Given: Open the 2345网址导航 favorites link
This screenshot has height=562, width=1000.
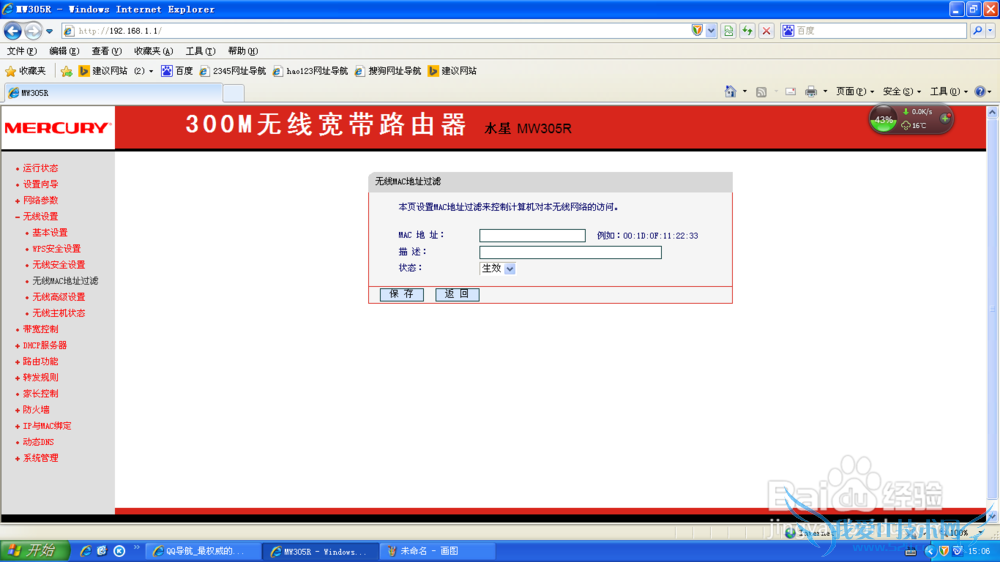Looking at the screenshot, I should pos(232,71).
